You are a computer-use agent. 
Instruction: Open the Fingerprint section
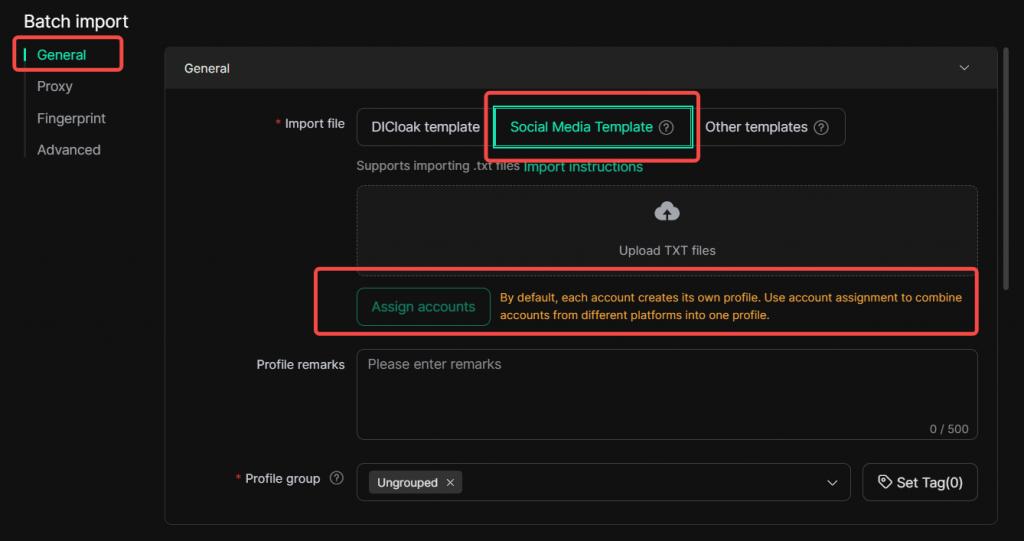[71, 118]
